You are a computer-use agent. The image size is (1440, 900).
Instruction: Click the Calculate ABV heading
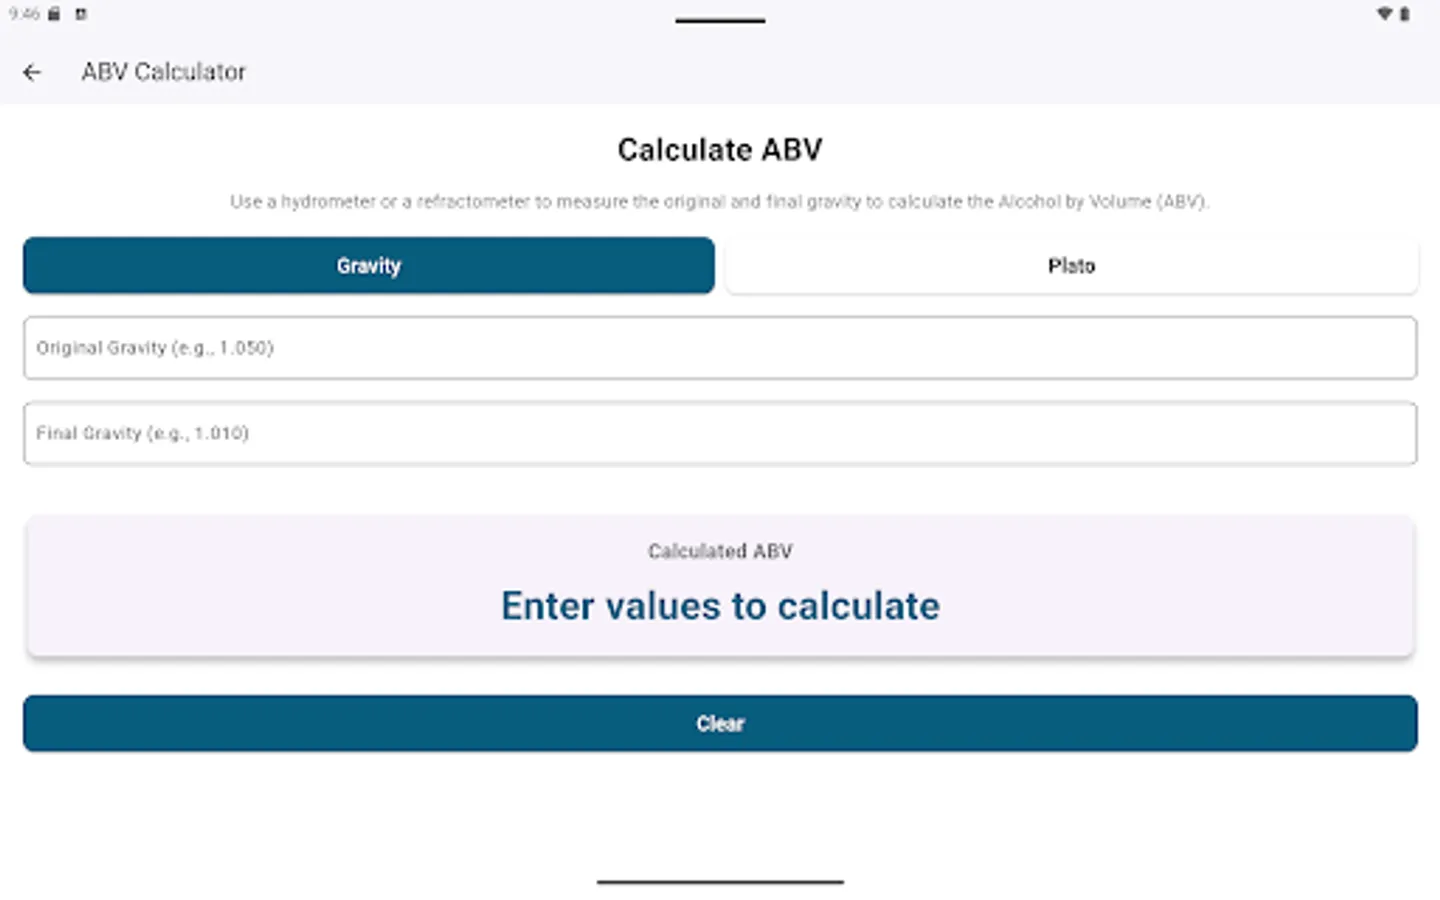pyautogui.click(x=719, y=149)
